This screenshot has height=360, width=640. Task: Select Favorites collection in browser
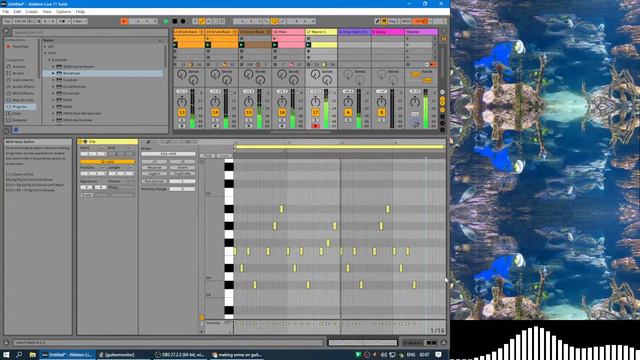tap(20, 47)
